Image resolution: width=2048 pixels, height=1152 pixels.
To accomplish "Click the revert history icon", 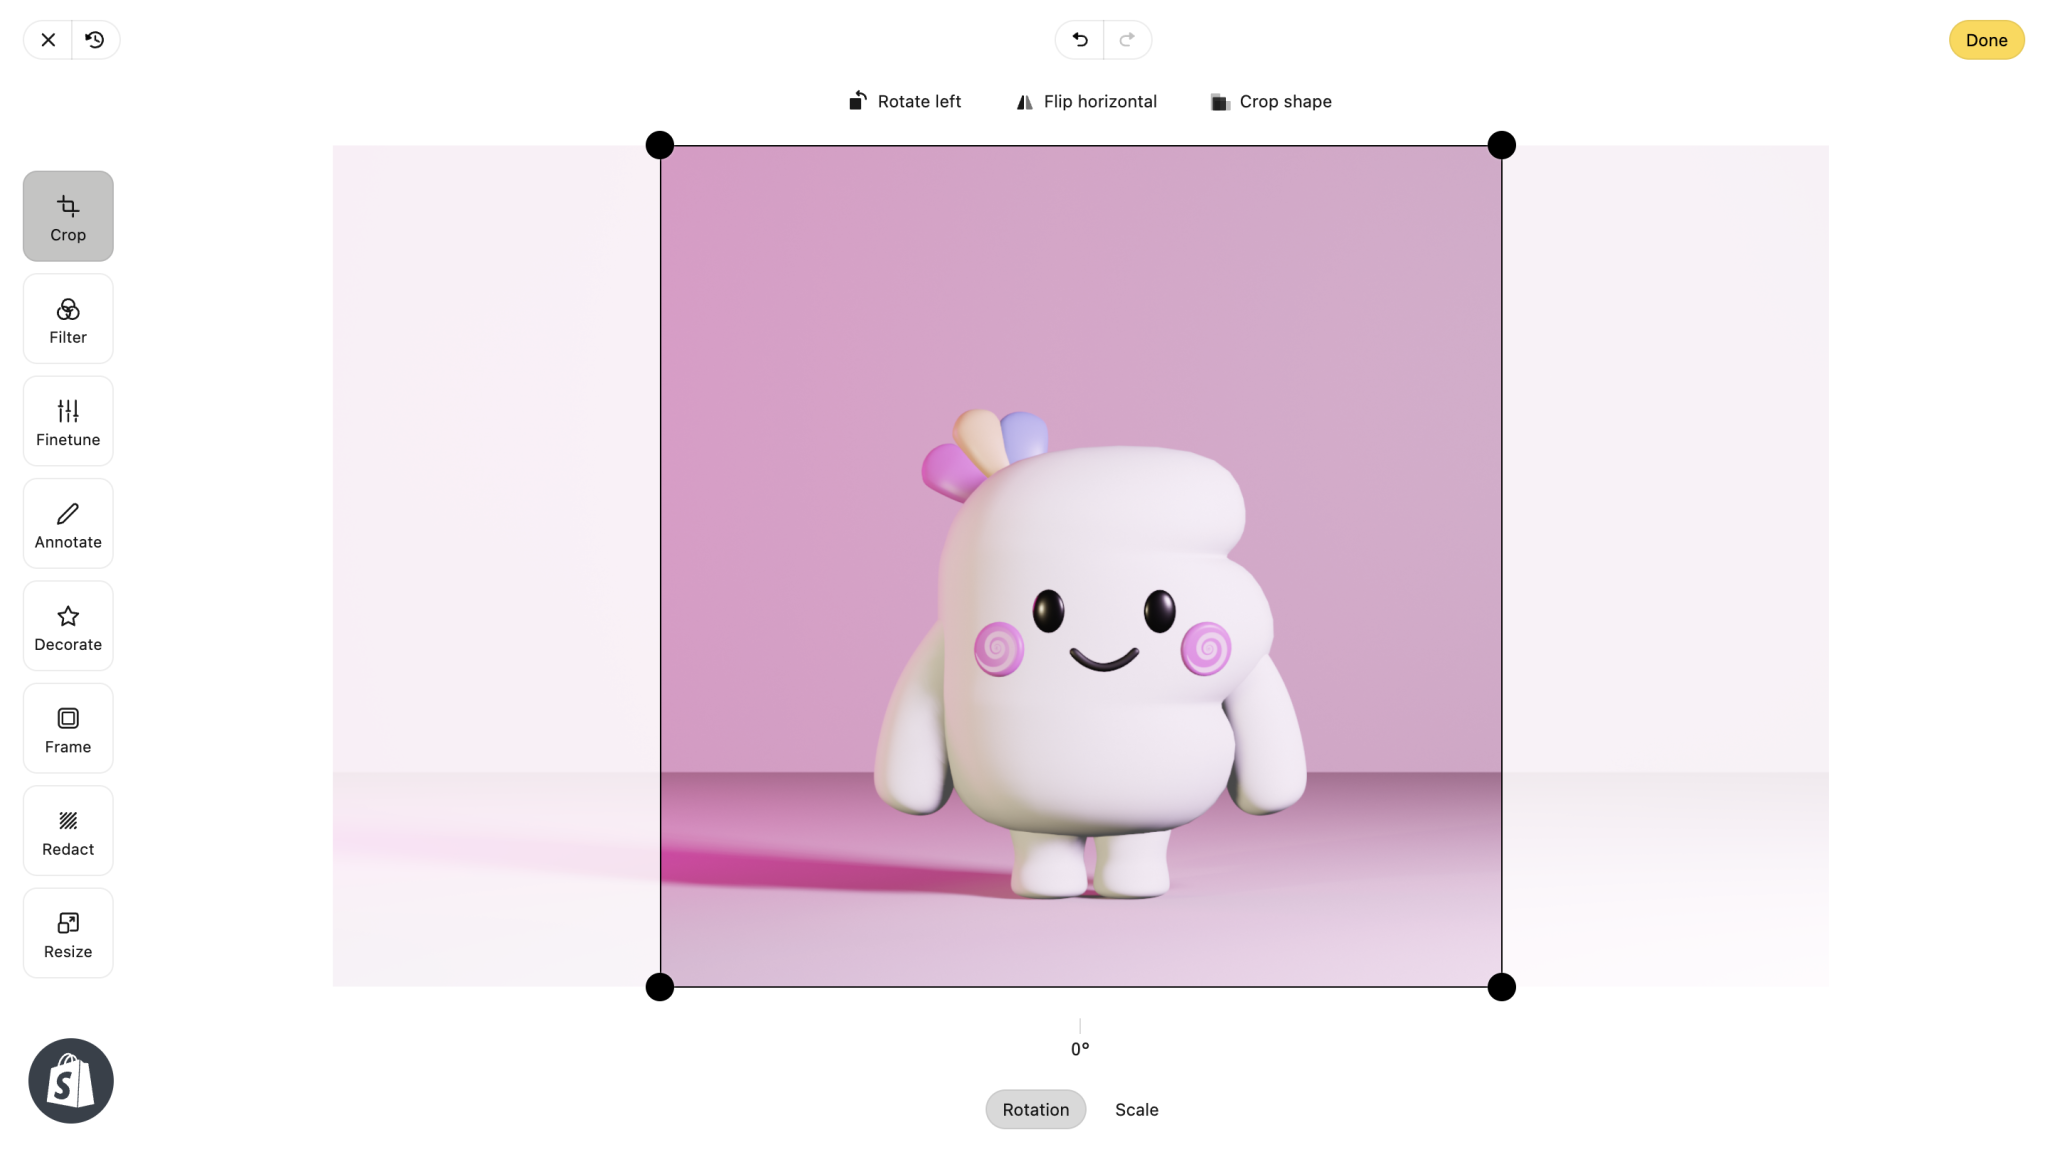I will tap(96, 40).
